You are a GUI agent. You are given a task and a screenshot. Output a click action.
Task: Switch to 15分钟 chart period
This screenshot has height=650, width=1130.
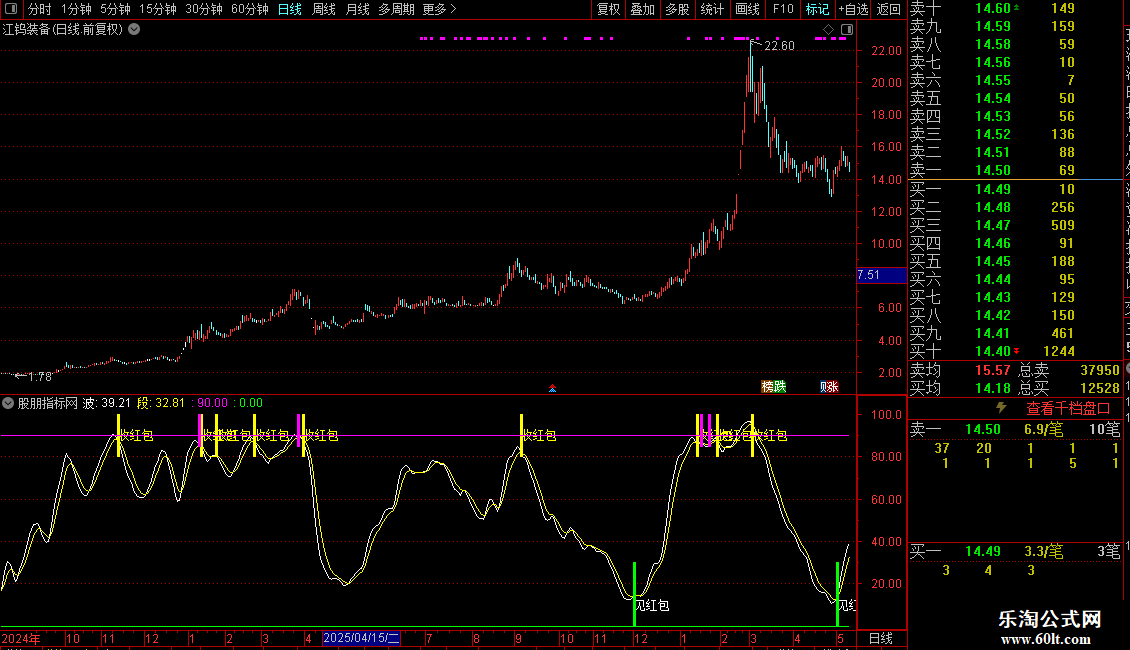pos(158,9)
